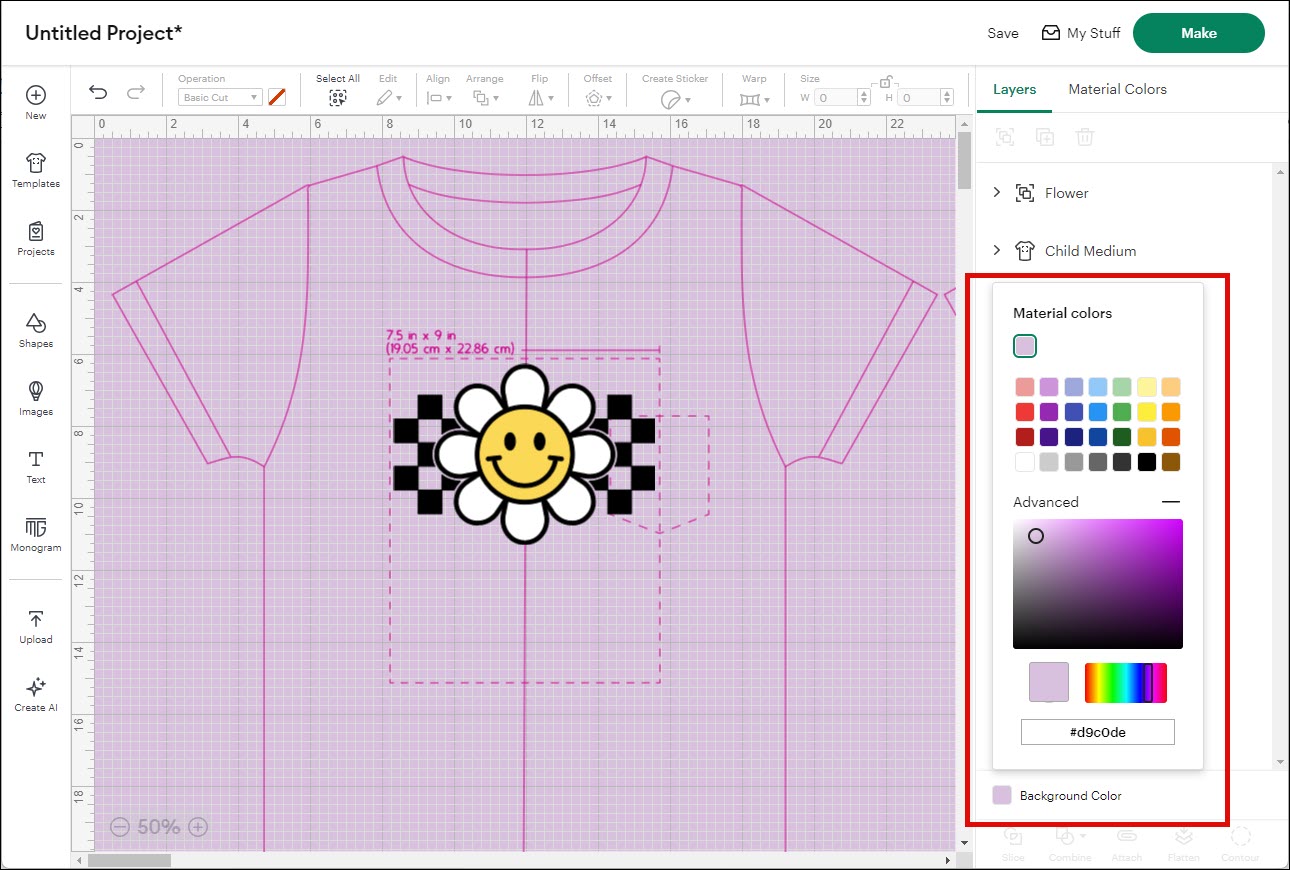Expand the Flower layer group
Image resolution: width=1290 pixels, height=870 pixels.
995,193
